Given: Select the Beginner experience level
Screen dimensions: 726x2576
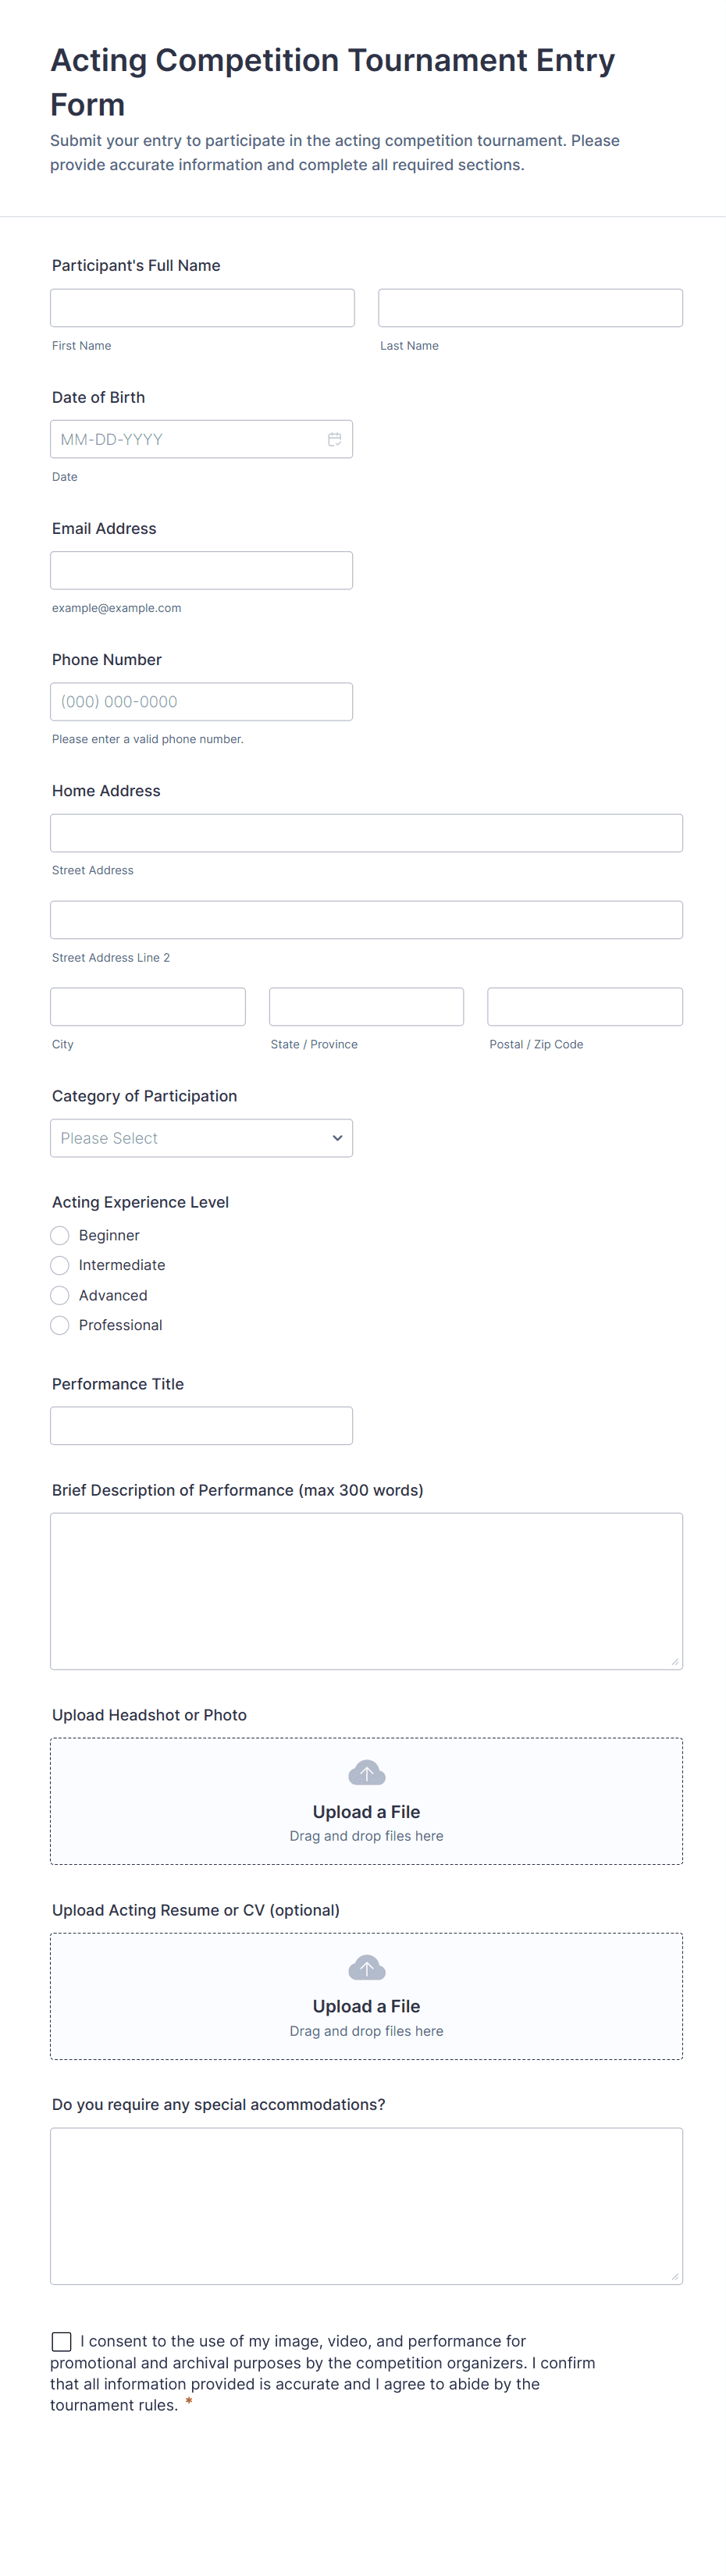Looking at the screenshot, I should tap(60, 1235).
